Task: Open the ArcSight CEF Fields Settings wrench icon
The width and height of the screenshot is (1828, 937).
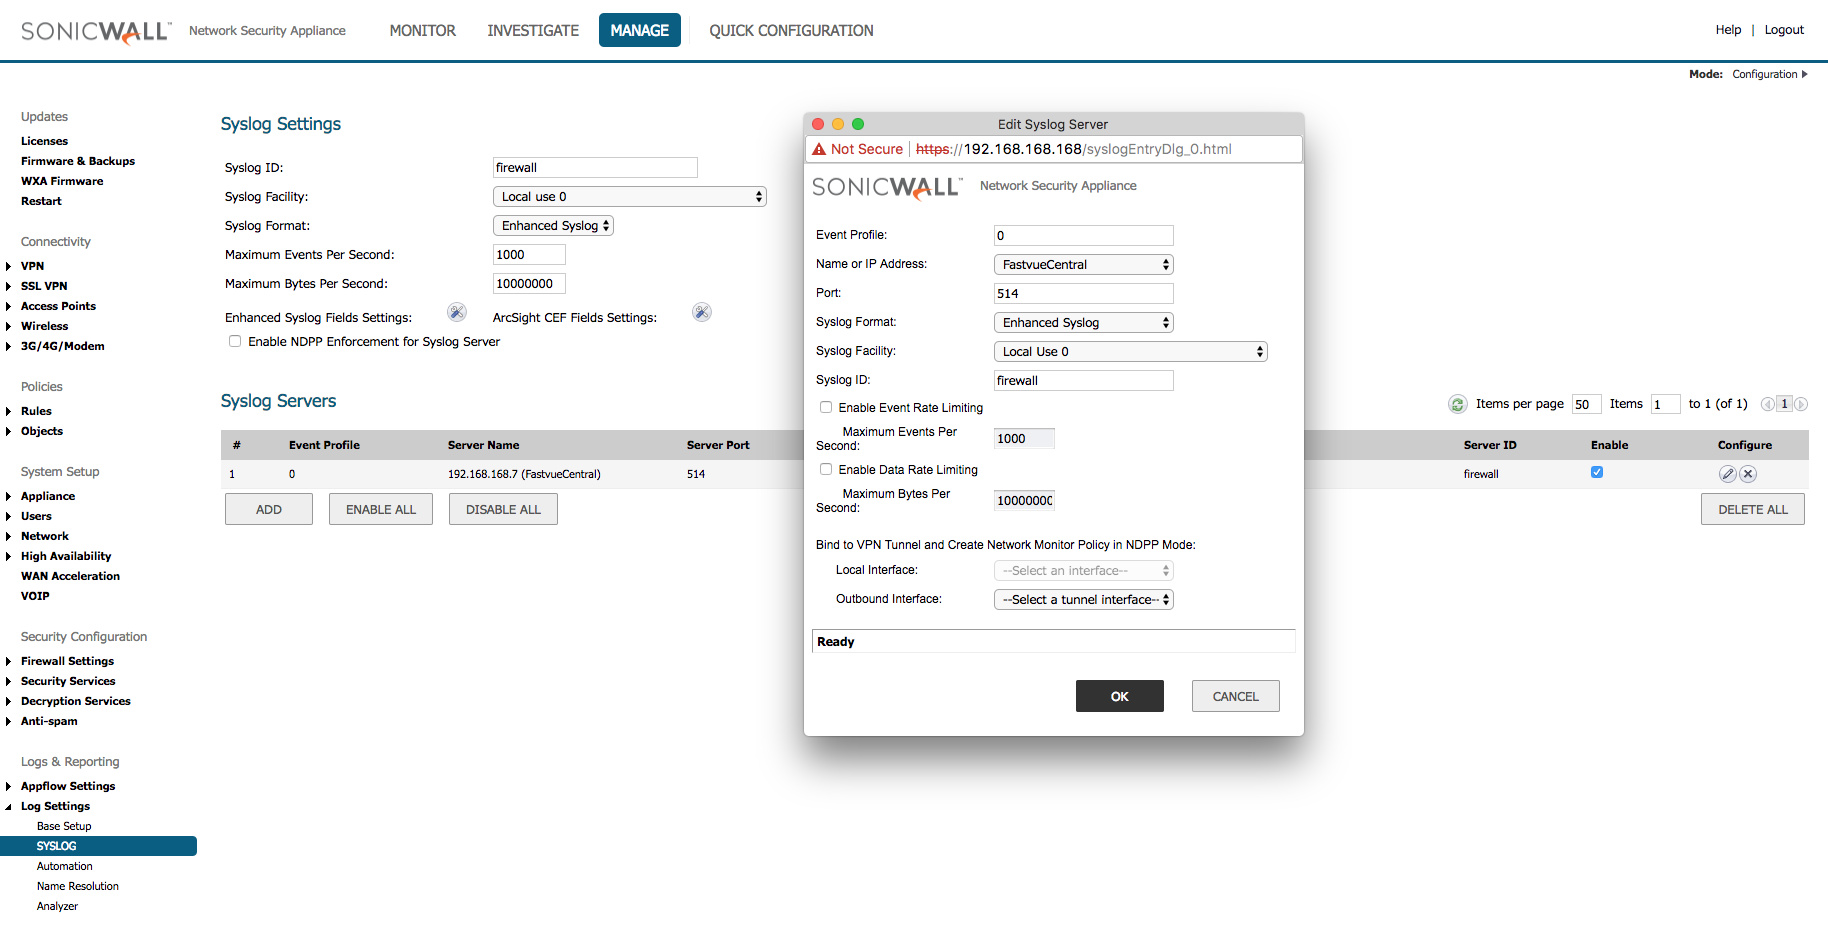Action: (701, 312)
